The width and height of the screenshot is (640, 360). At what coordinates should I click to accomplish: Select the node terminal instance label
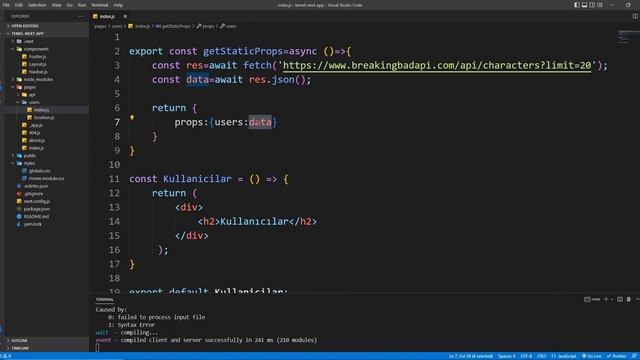coord(592,299)
